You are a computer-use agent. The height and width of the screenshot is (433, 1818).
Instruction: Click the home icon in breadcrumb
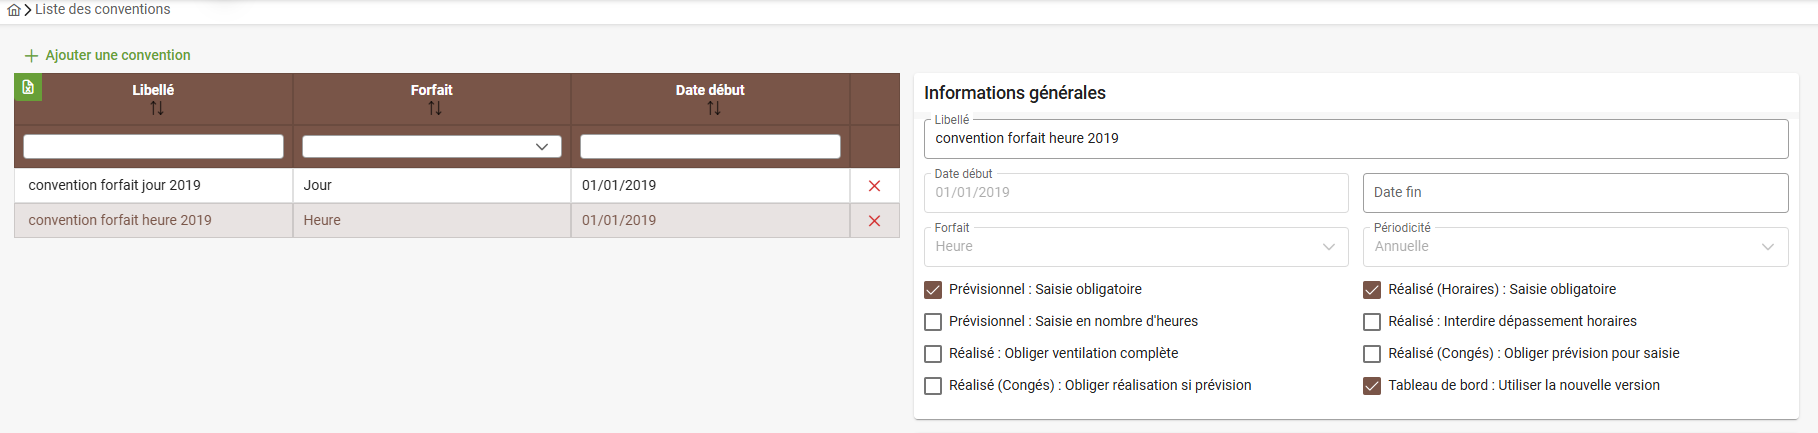pyautogui.click(x=13, y=10)
